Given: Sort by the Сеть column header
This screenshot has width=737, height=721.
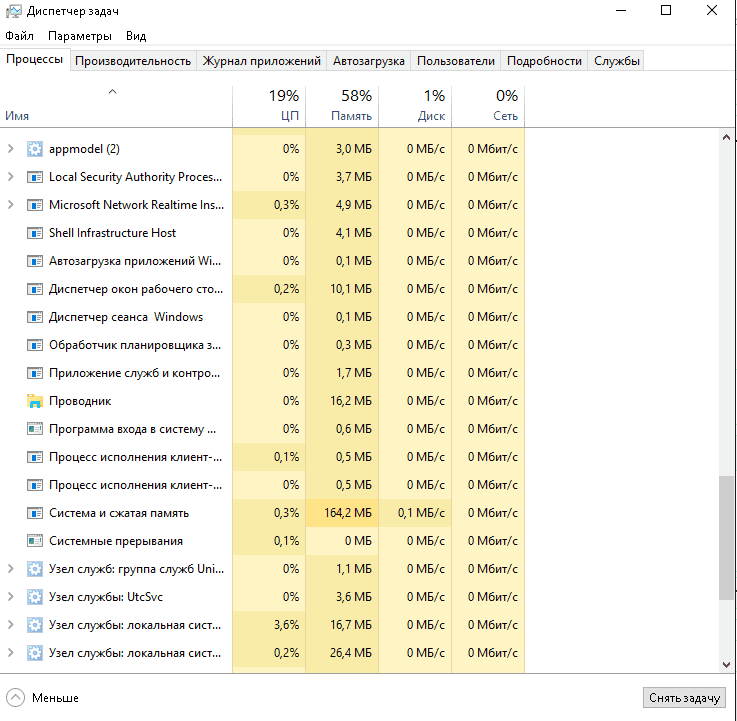Looking at the screenshot, I should [488, 107].
